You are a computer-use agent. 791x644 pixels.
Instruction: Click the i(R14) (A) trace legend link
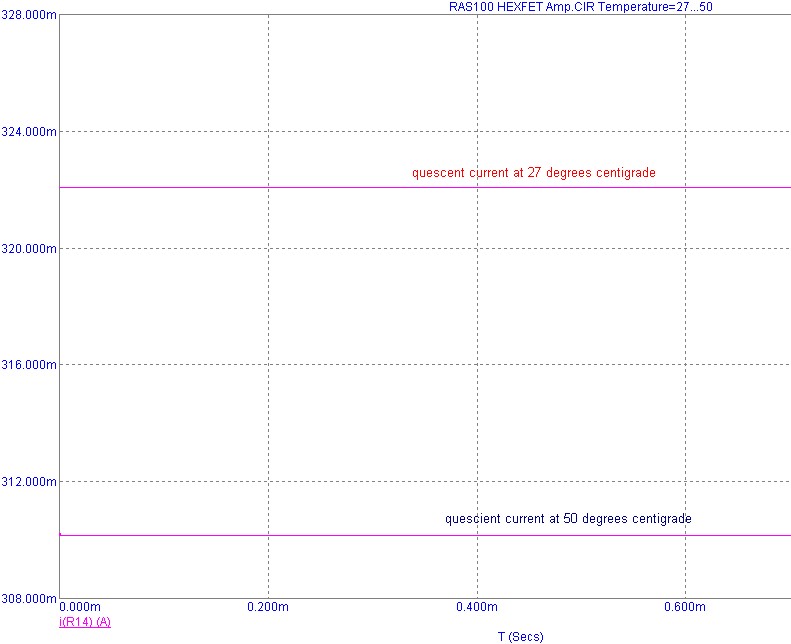click(x=85, y=622)
